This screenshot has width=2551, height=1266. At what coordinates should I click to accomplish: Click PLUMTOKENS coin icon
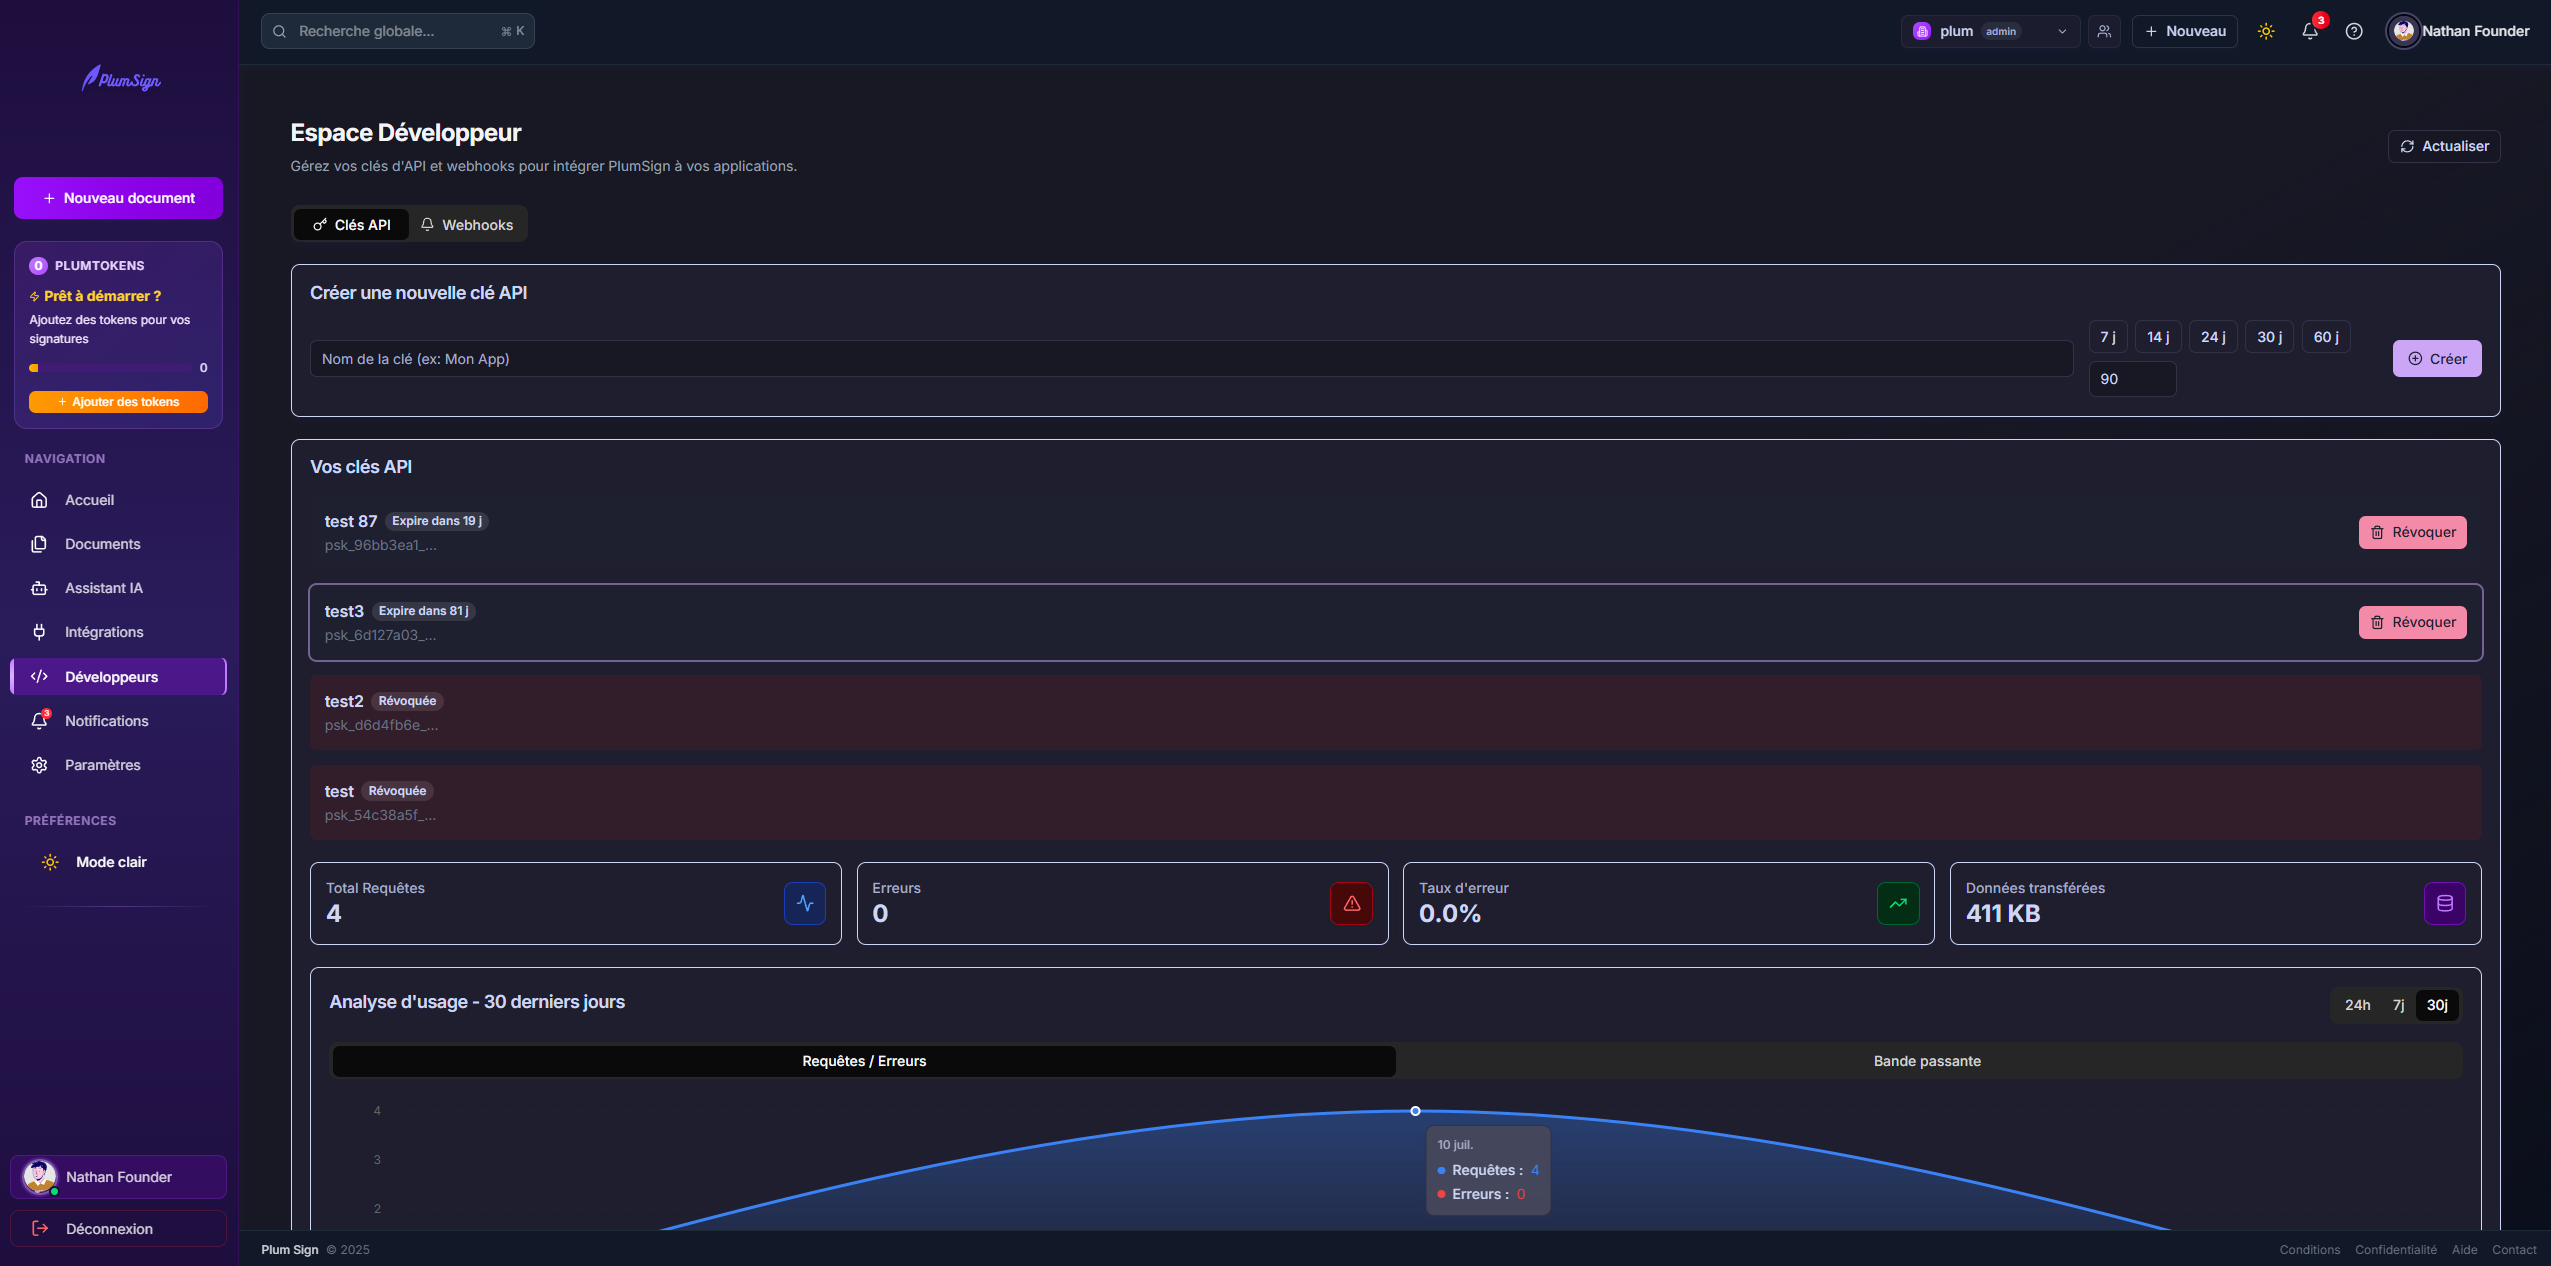[x=38, y=266]
